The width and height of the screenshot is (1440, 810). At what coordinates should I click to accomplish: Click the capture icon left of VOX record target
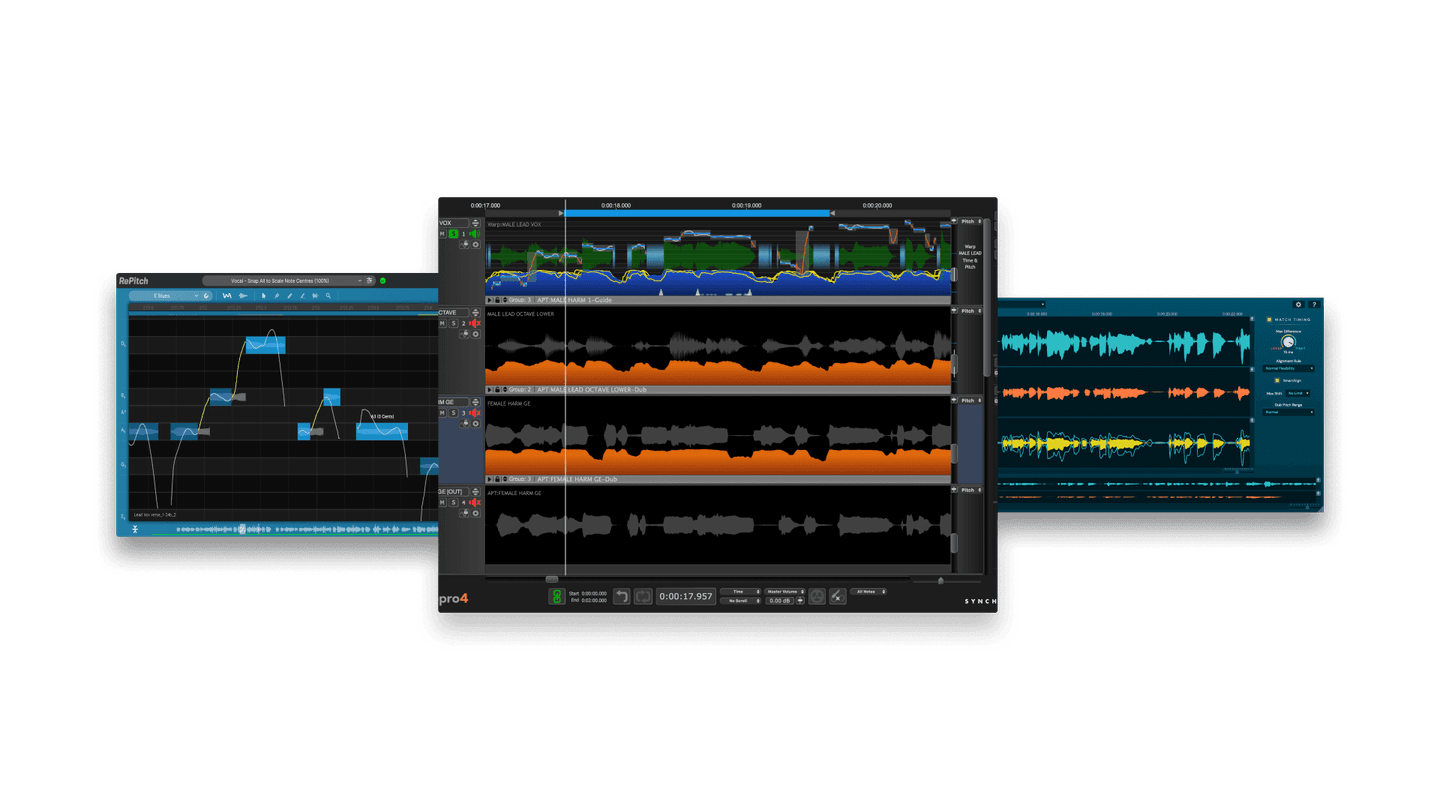pyautogui.click(x=465, y=244)
